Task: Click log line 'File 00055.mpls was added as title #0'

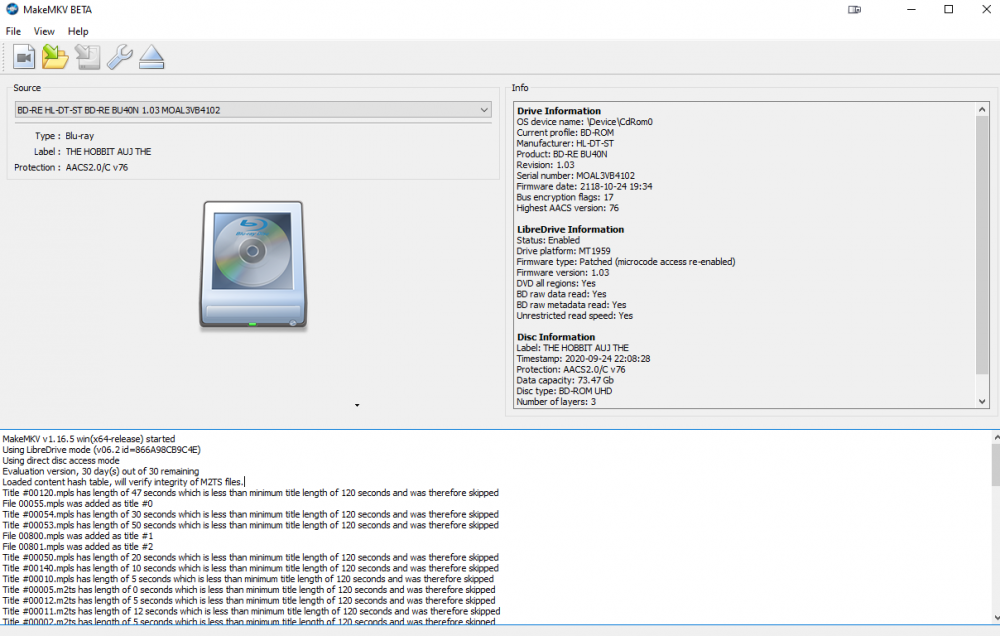Action: point(78,504)
